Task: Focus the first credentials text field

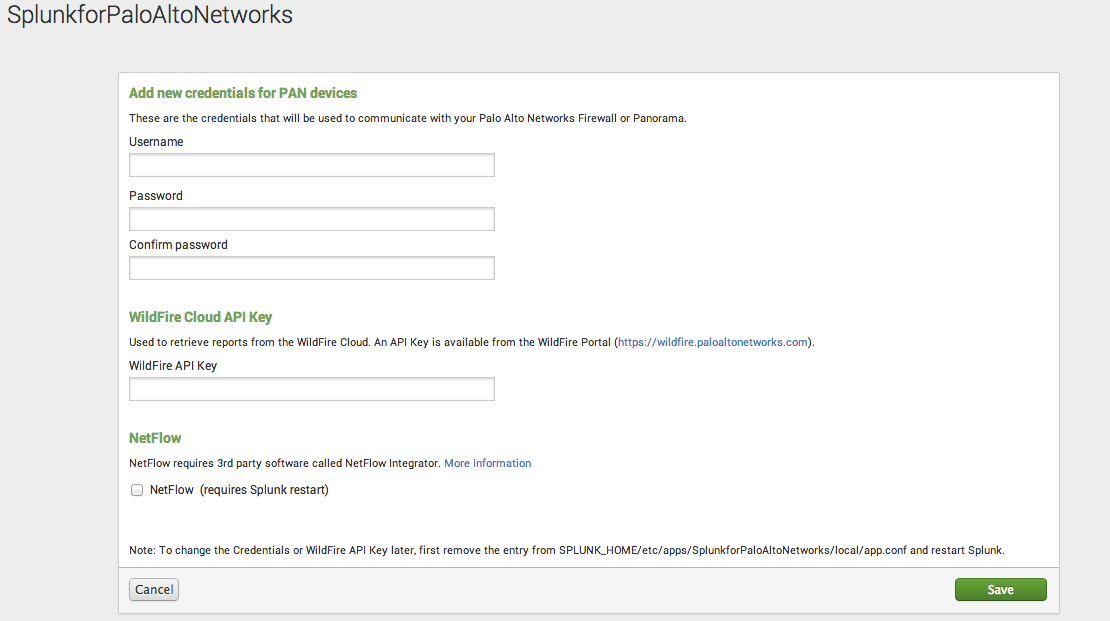Action: coord(310,164)
